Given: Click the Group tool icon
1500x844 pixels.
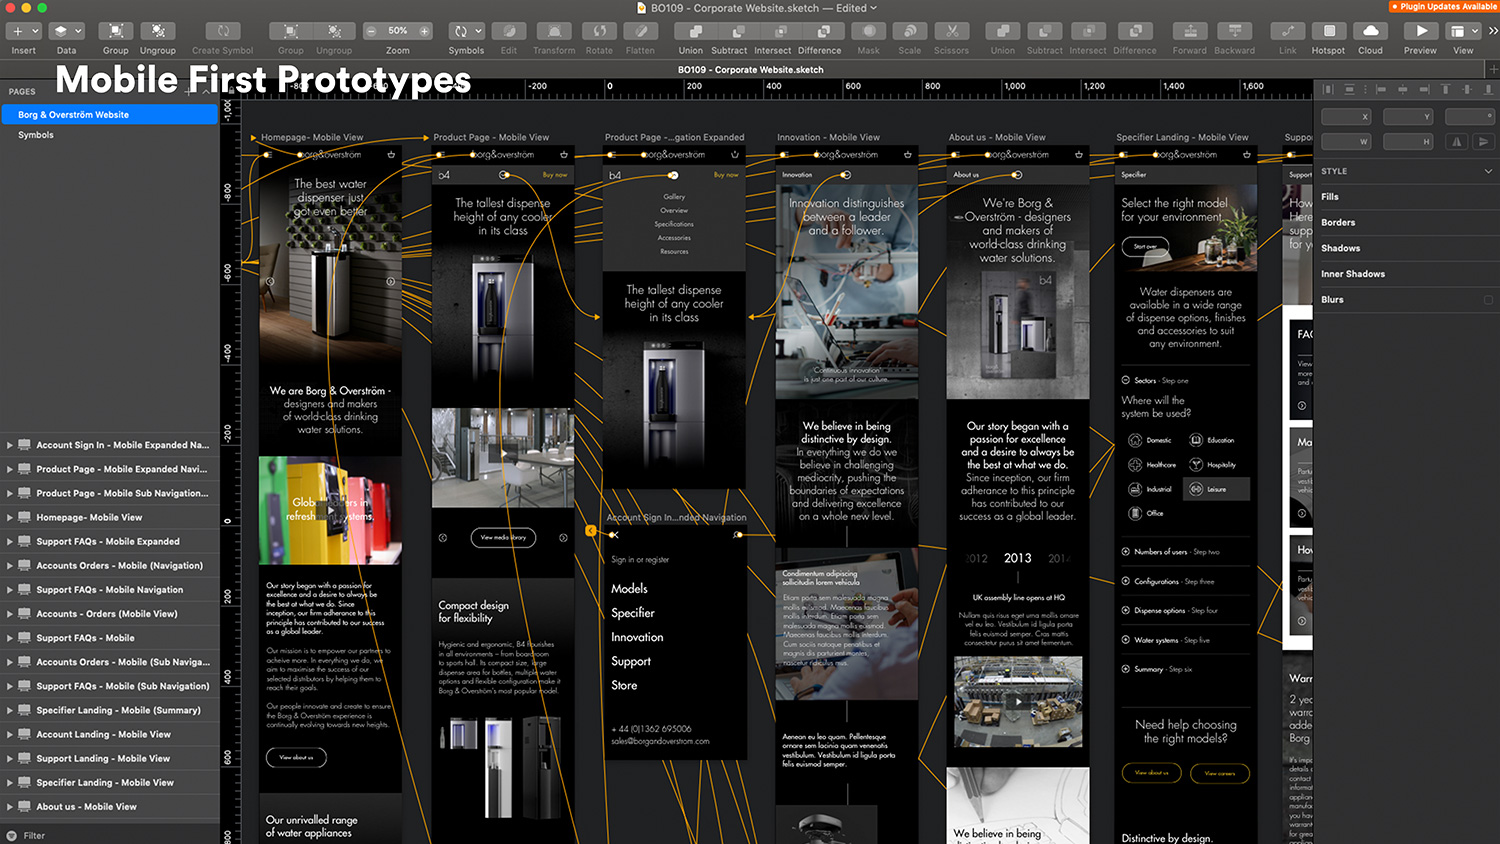Looking at the screenshot, I should pyautogui.click(x=115, y=32).
